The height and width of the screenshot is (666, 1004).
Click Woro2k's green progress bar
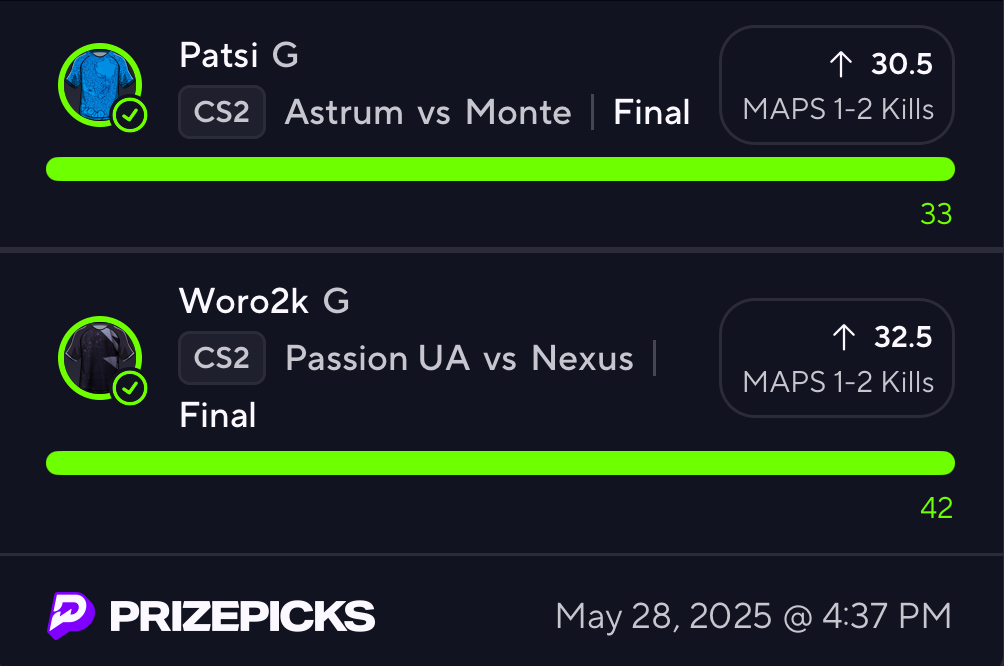coord(500,463)
